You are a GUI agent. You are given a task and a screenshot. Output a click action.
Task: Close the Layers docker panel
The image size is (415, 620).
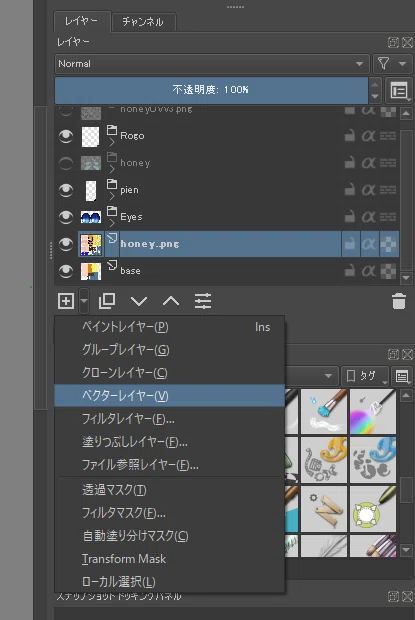click(407, 42)
